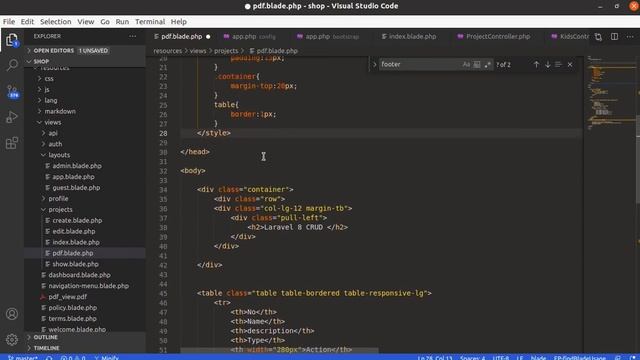Open the Terminal menu
This screenshot has width=640, height=360.
150,22
